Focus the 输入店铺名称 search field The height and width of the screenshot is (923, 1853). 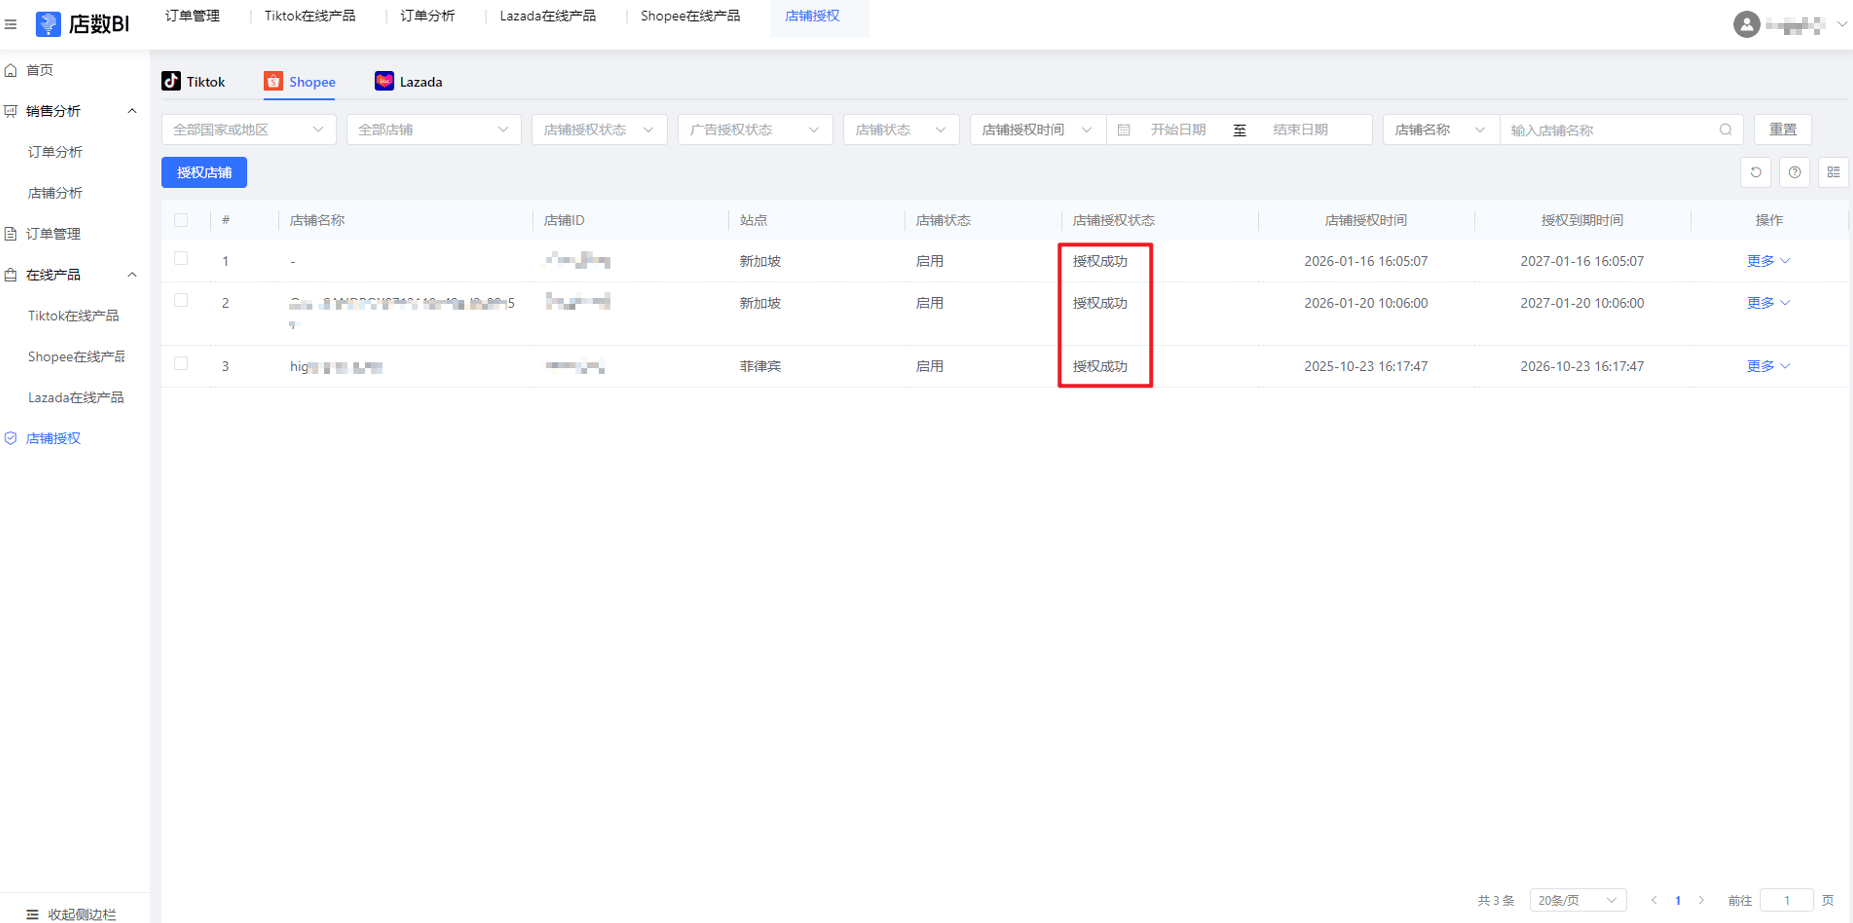pos(1610,130)
